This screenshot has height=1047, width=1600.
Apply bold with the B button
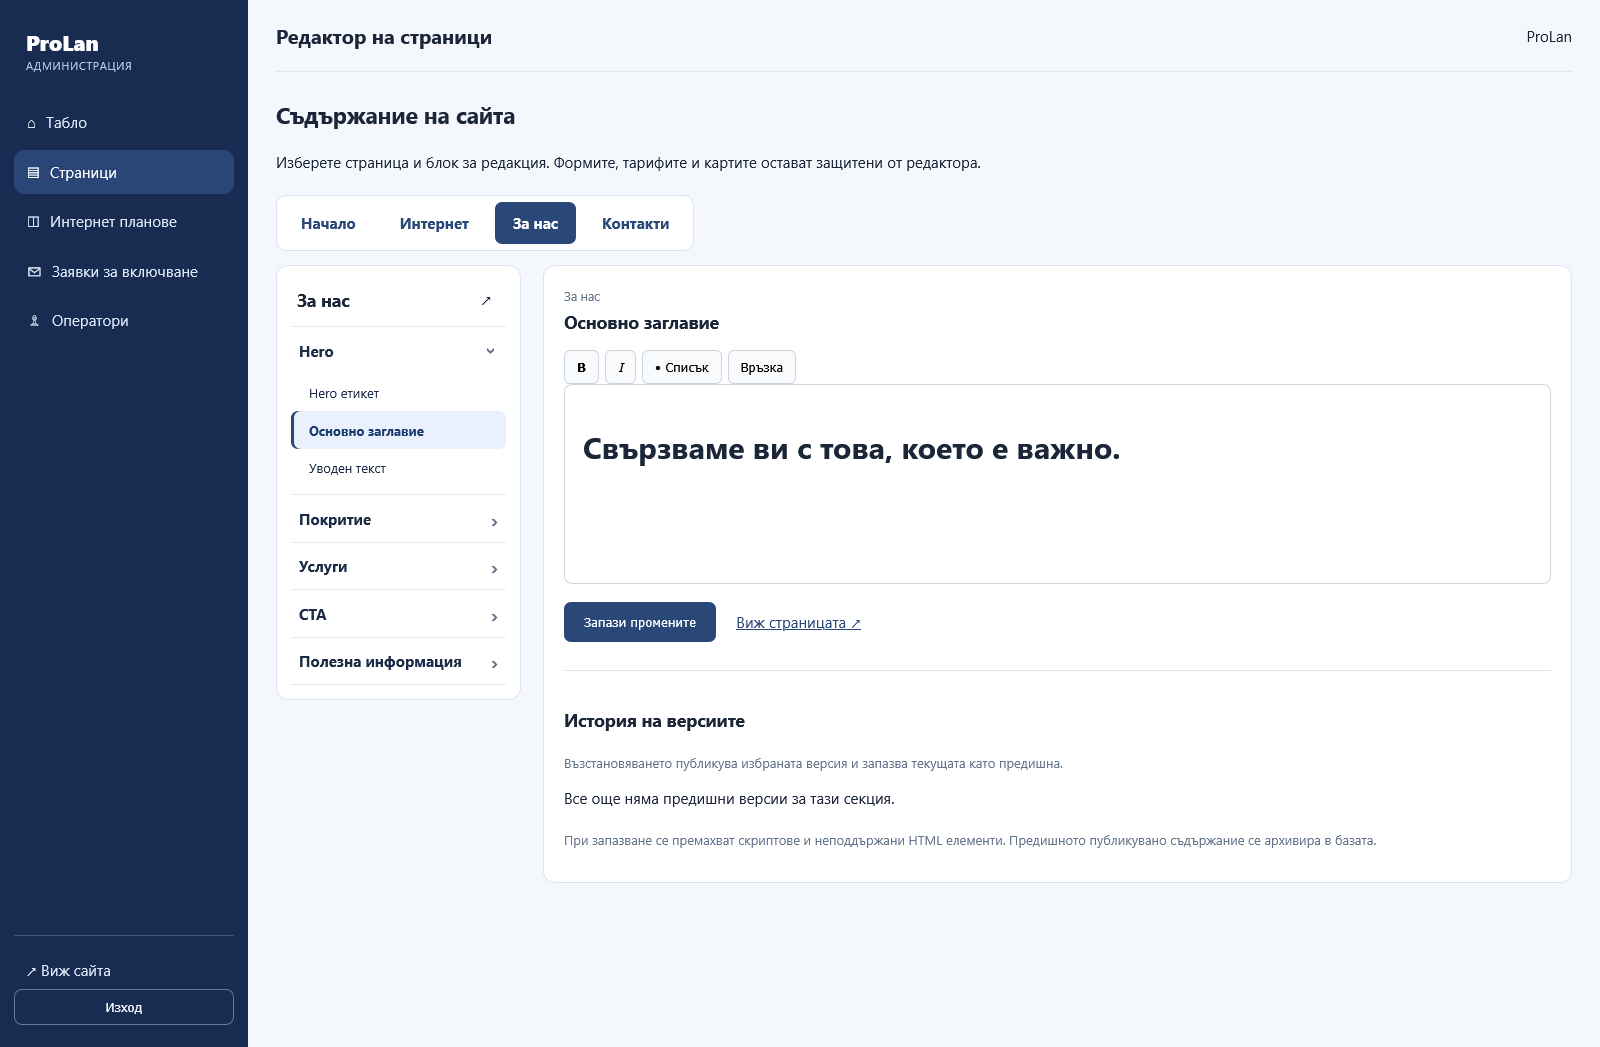(581, 367)
